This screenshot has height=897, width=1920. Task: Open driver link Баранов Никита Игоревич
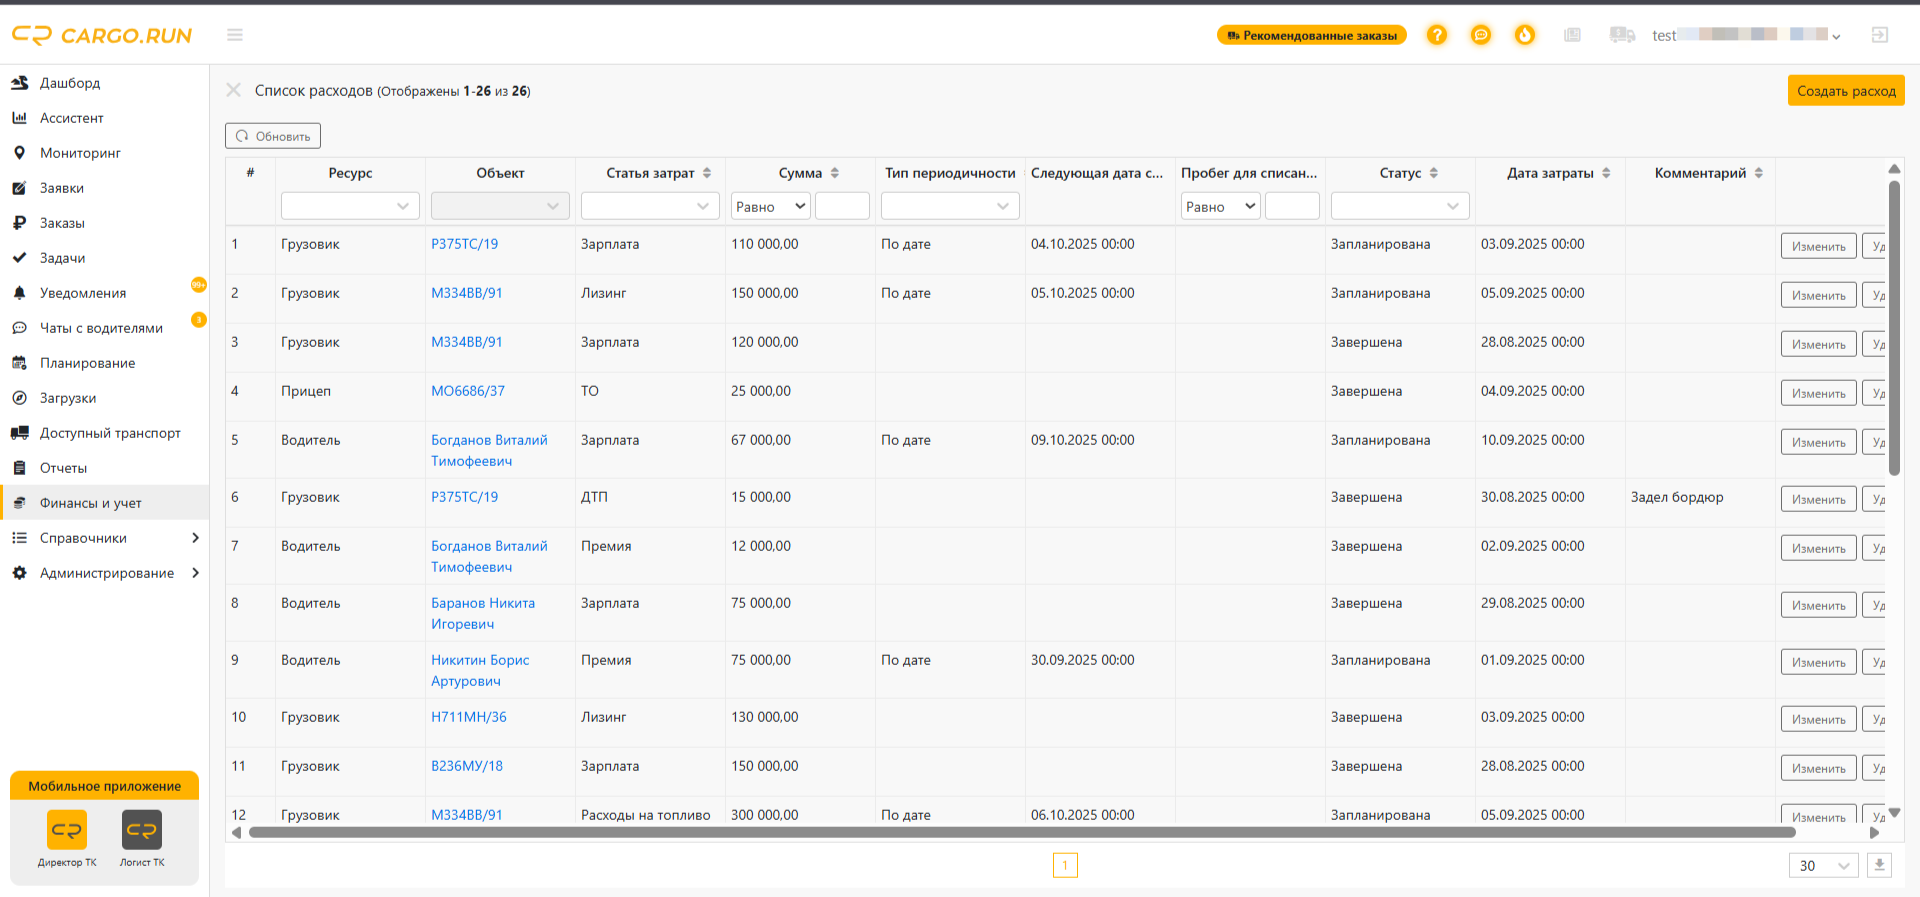483,613
